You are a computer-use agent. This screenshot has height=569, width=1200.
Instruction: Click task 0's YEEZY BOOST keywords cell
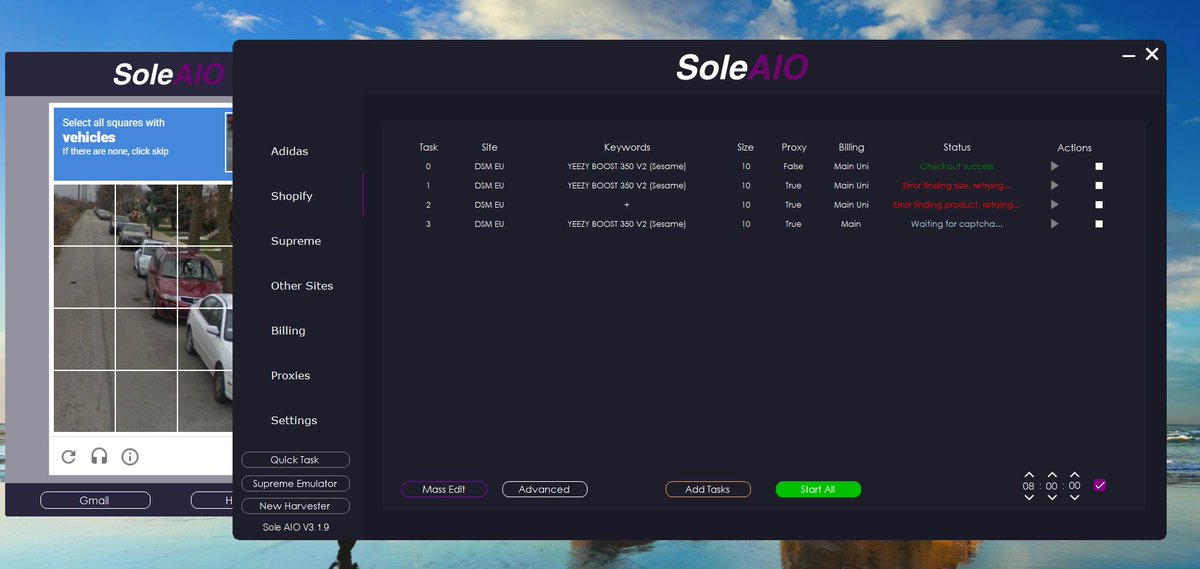[x=627, y=166]
